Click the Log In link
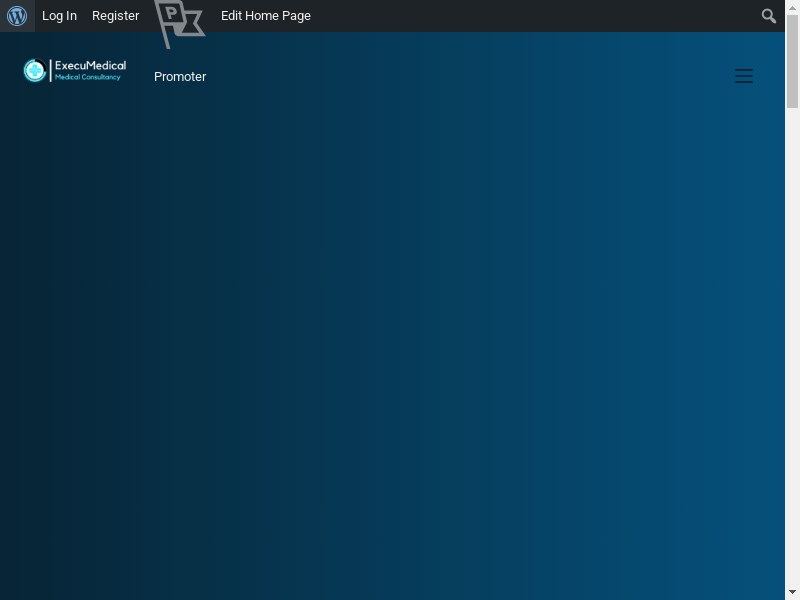Viewport: 800px width, 600px height. 59,16
